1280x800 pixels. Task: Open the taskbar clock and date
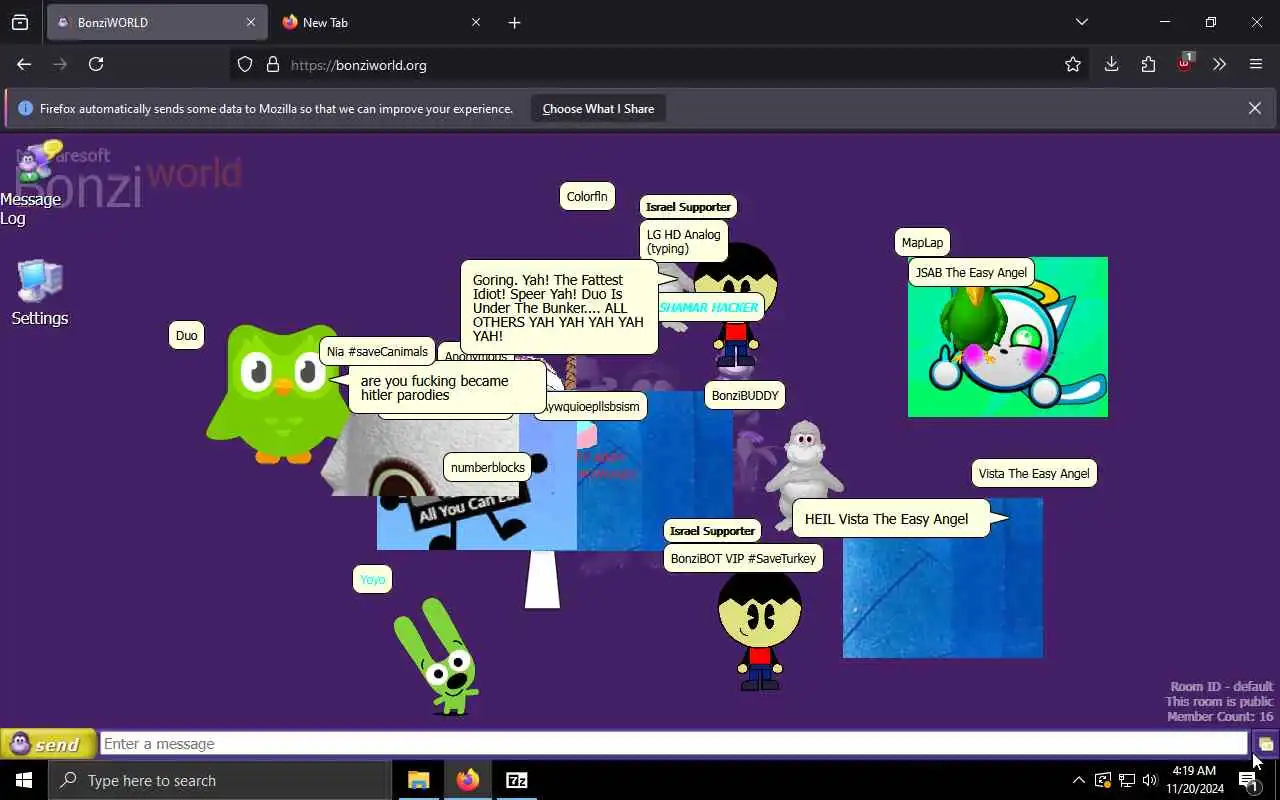point(1193,780)
